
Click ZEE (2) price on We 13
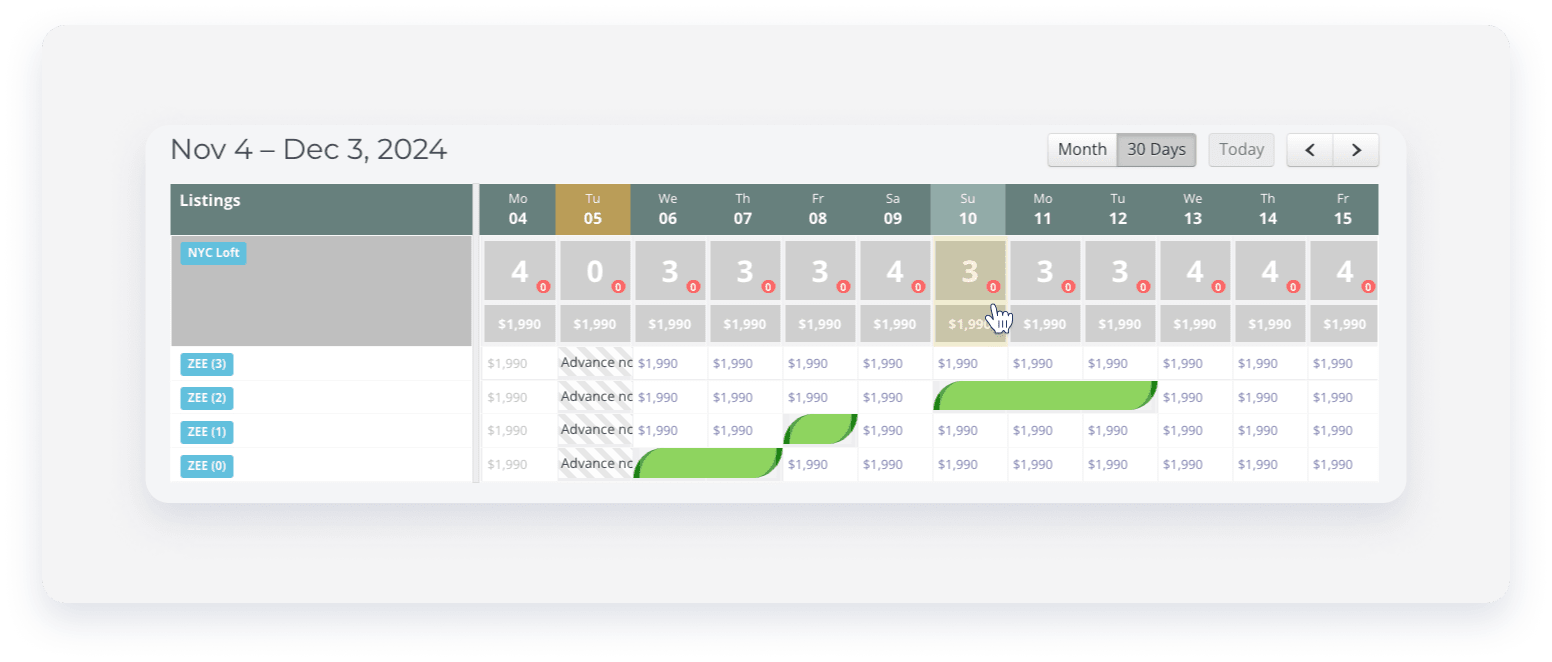[1182, 397]
